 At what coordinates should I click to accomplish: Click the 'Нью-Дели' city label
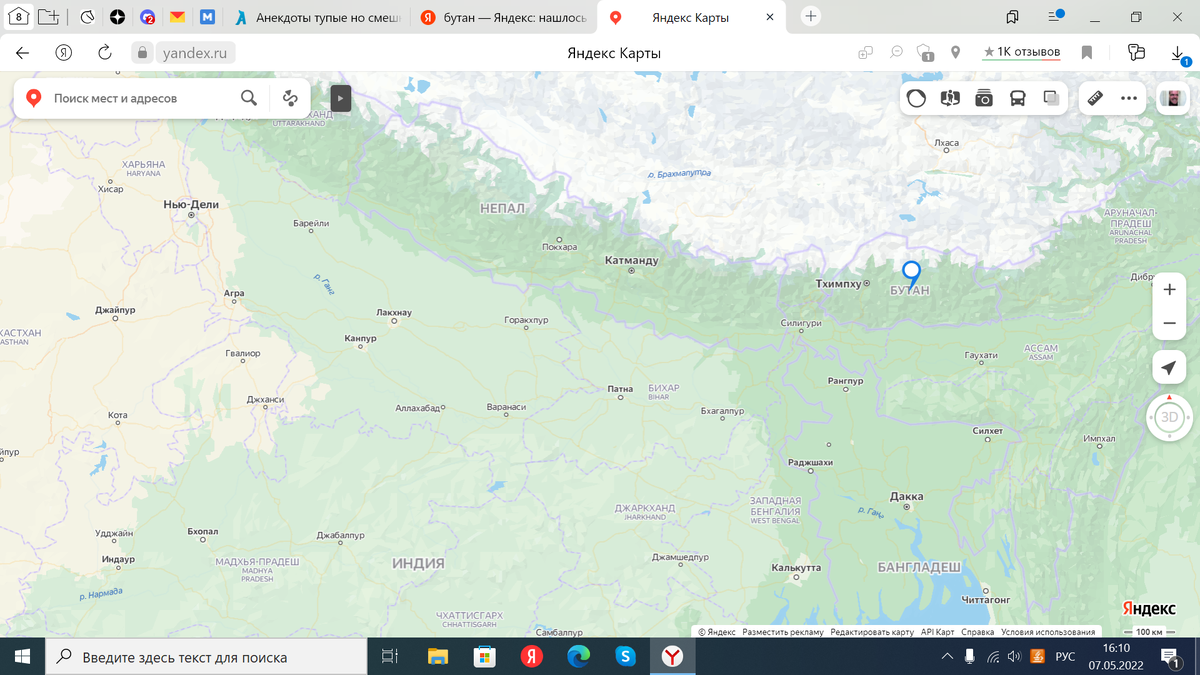pyautogui.click(x=191, y=204)
